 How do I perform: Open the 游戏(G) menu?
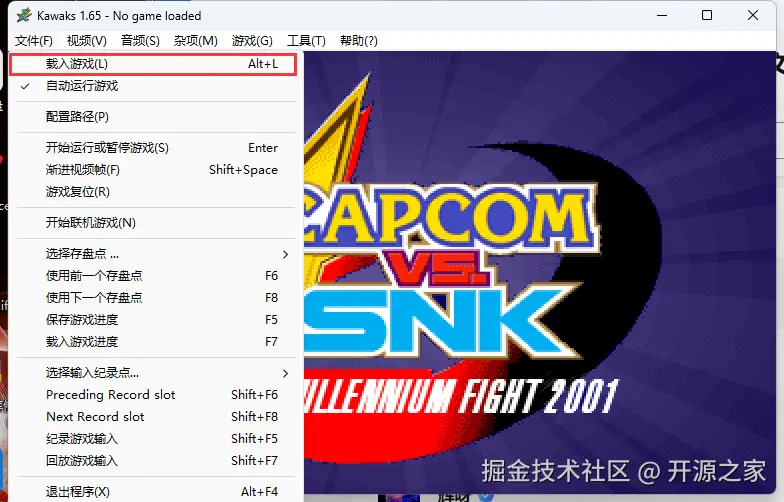252,40
